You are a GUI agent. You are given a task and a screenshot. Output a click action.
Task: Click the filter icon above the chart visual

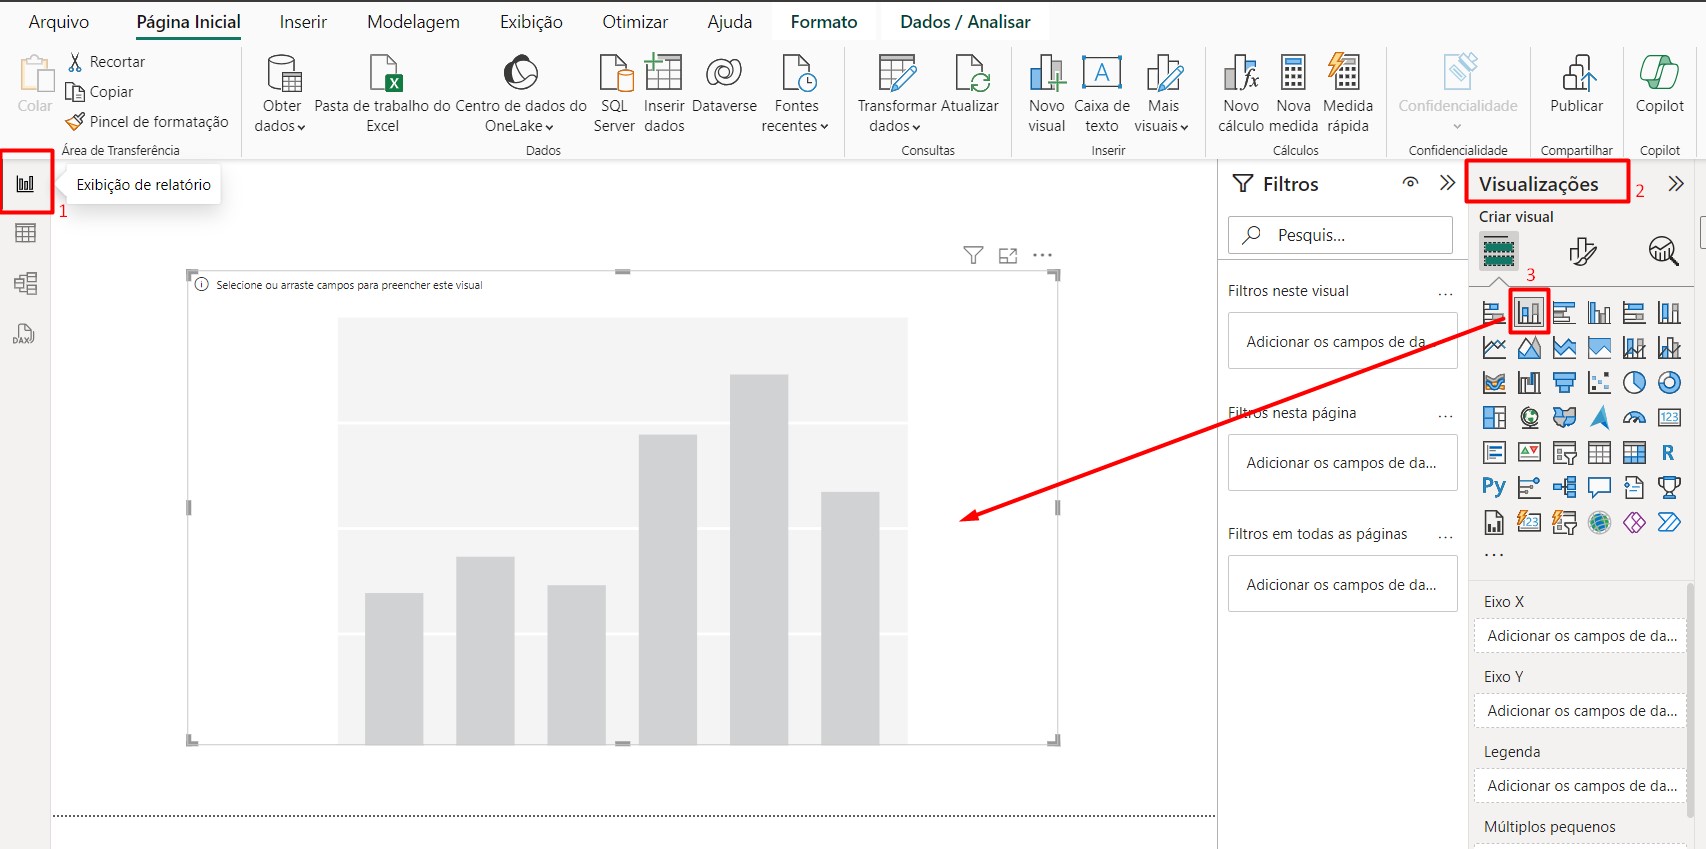pos(973,255)
